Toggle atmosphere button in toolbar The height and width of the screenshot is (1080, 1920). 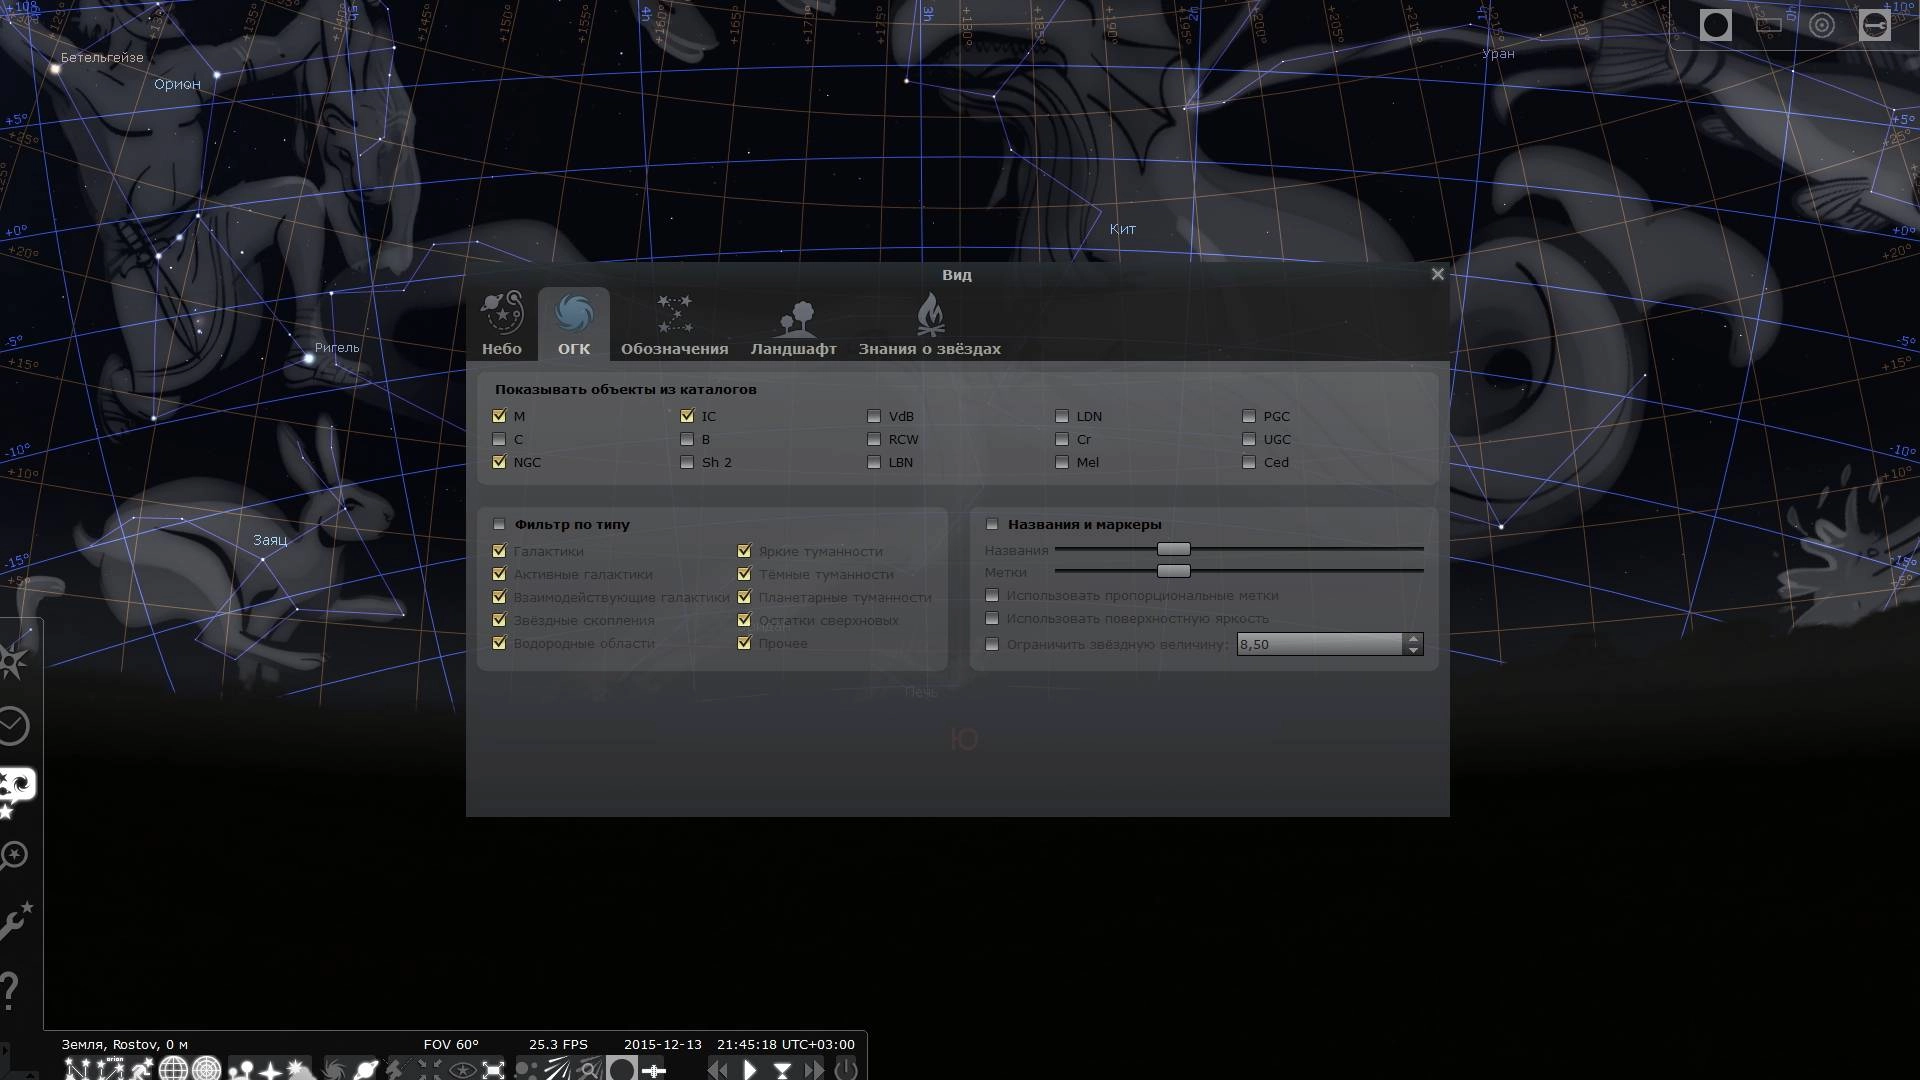[300, 1068]
